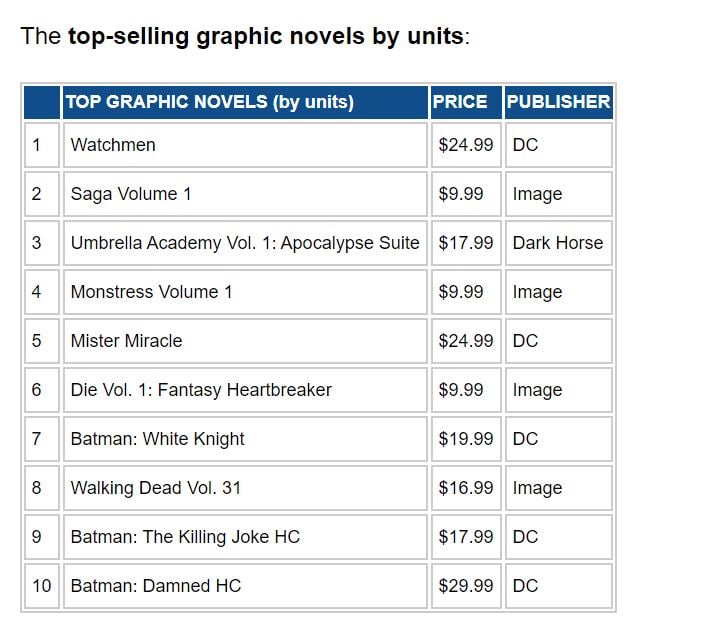702x625 pixels.
Task: Click Die Vol. 1: Fantasy Heartbreaker
Action: [201, 390]
